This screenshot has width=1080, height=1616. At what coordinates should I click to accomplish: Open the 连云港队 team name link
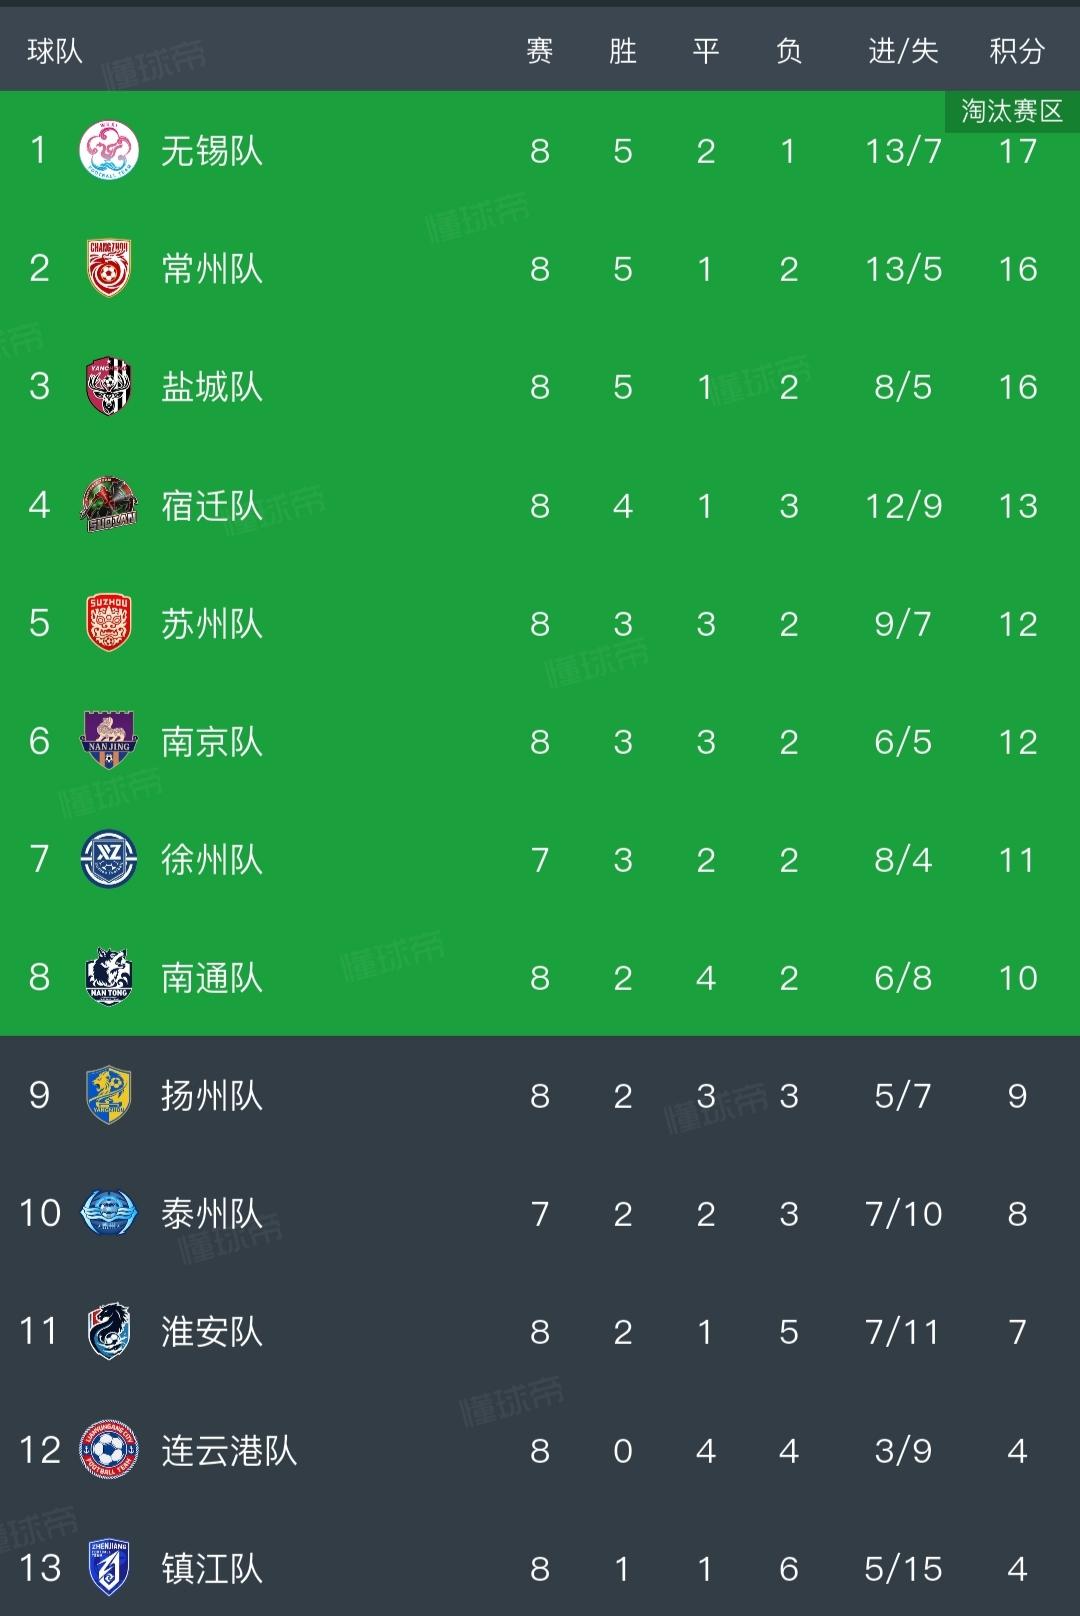[x=229, y=1450]
